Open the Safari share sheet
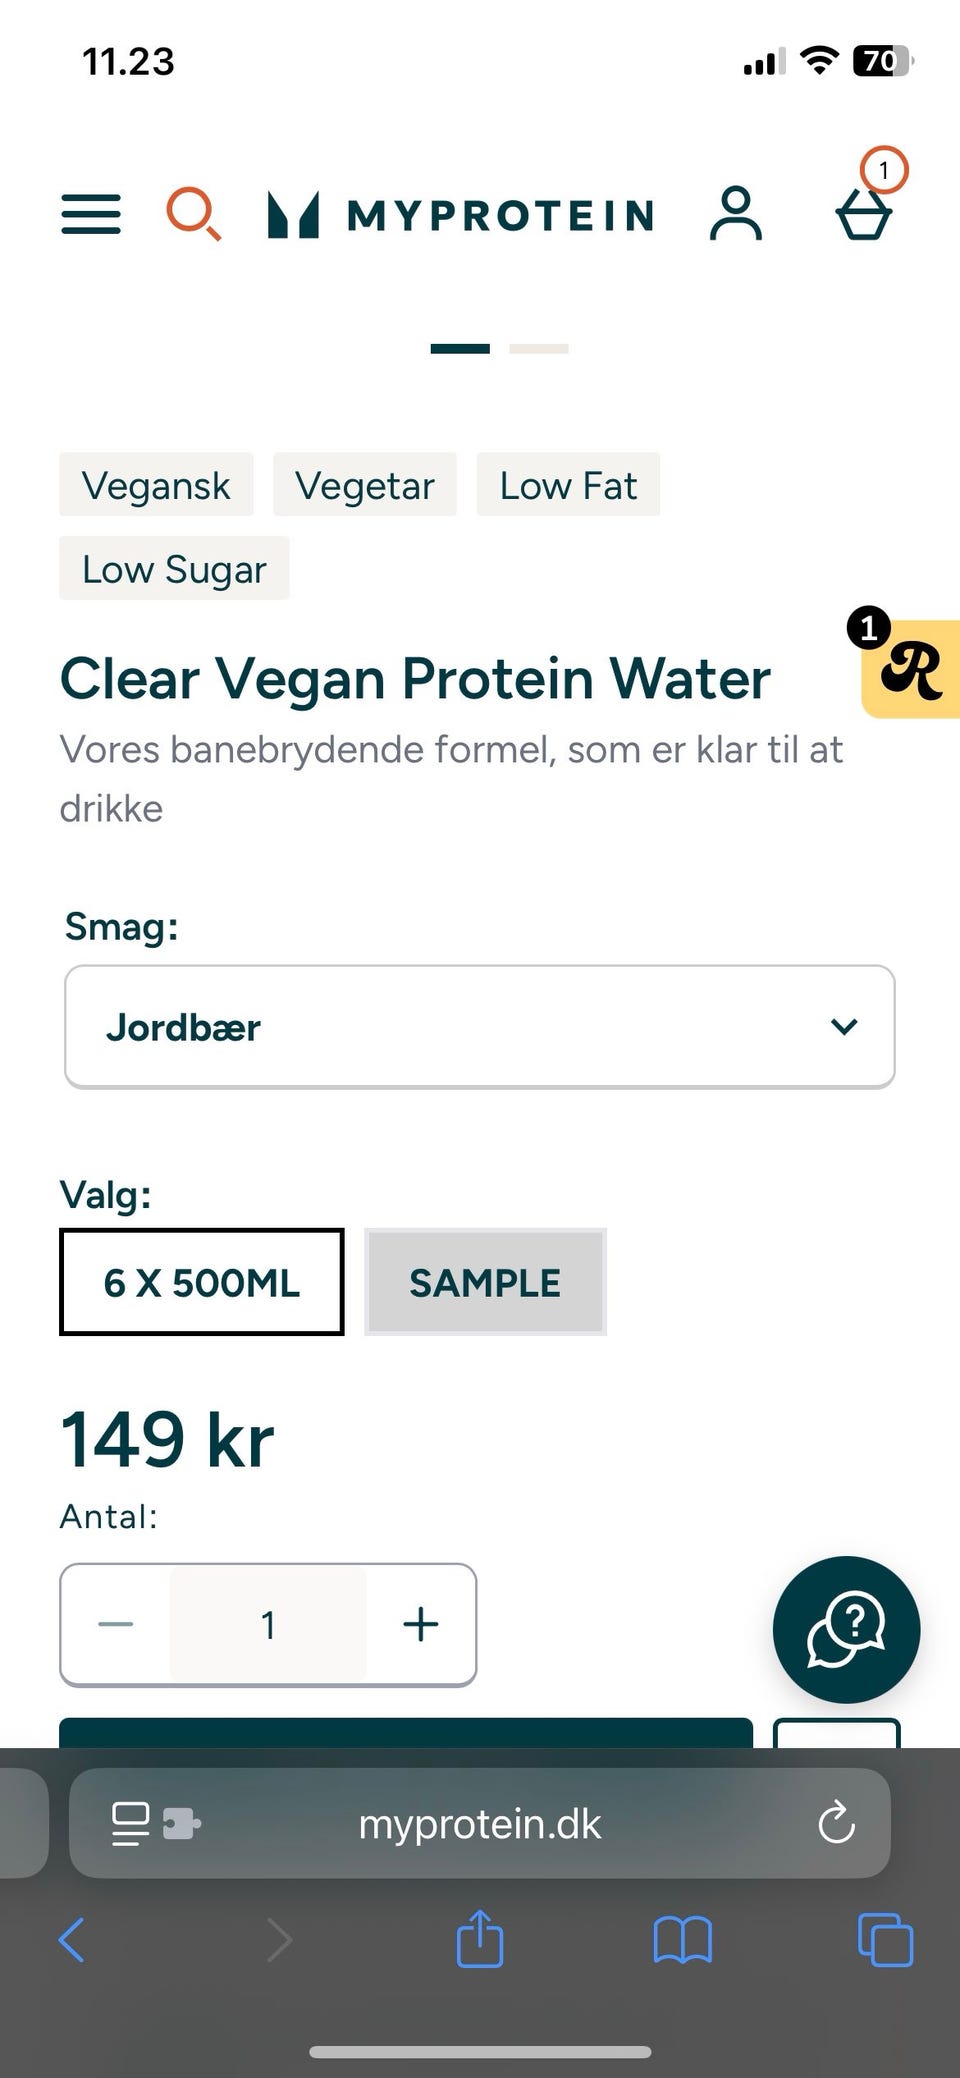960x2078 pixels. point(480,1940)
